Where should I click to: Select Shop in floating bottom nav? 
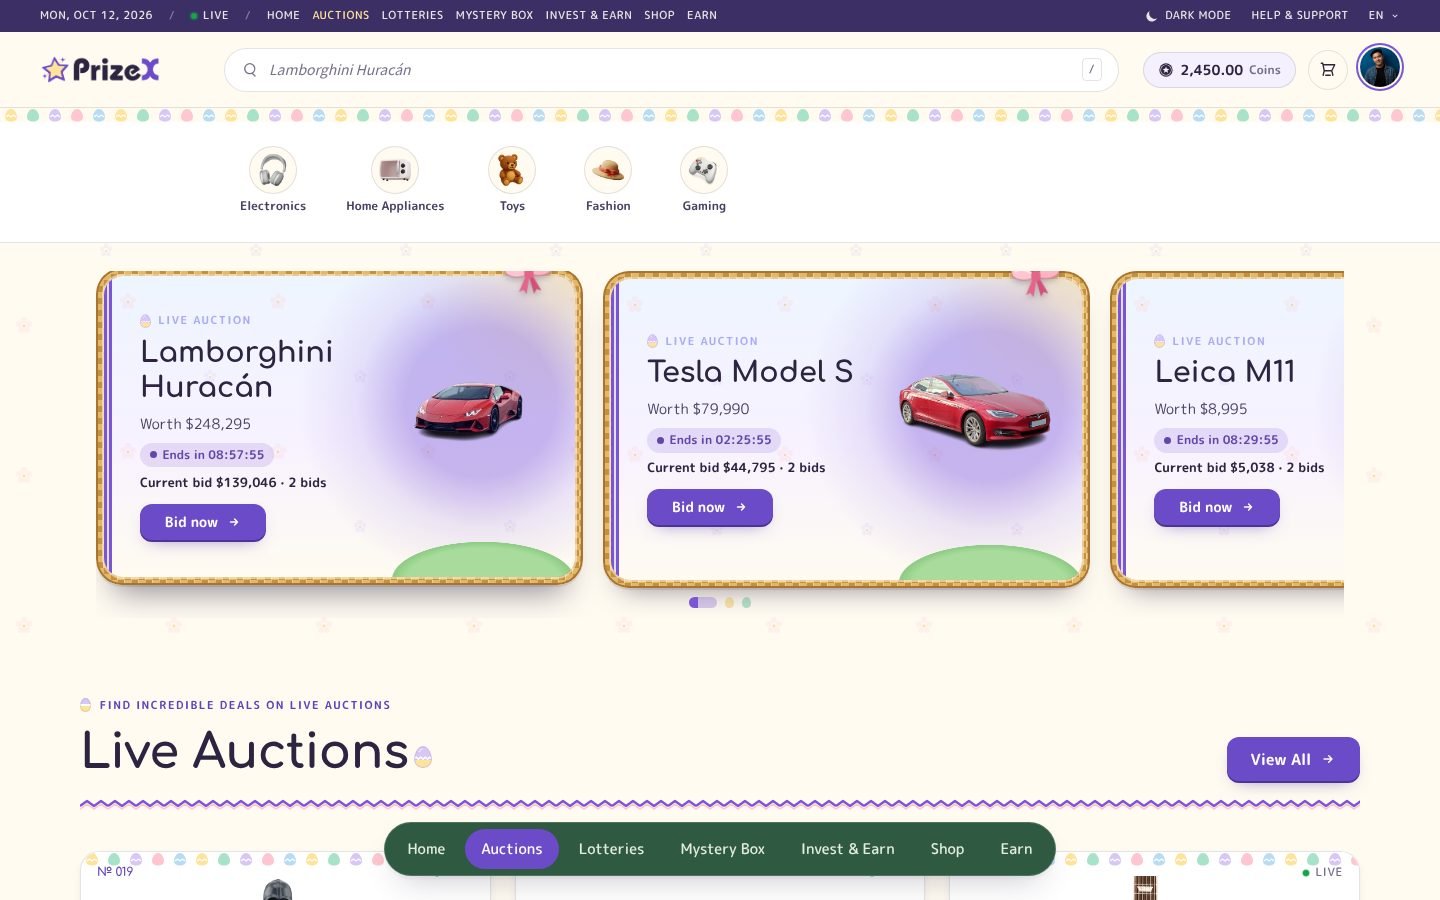[x=947, y=849]
